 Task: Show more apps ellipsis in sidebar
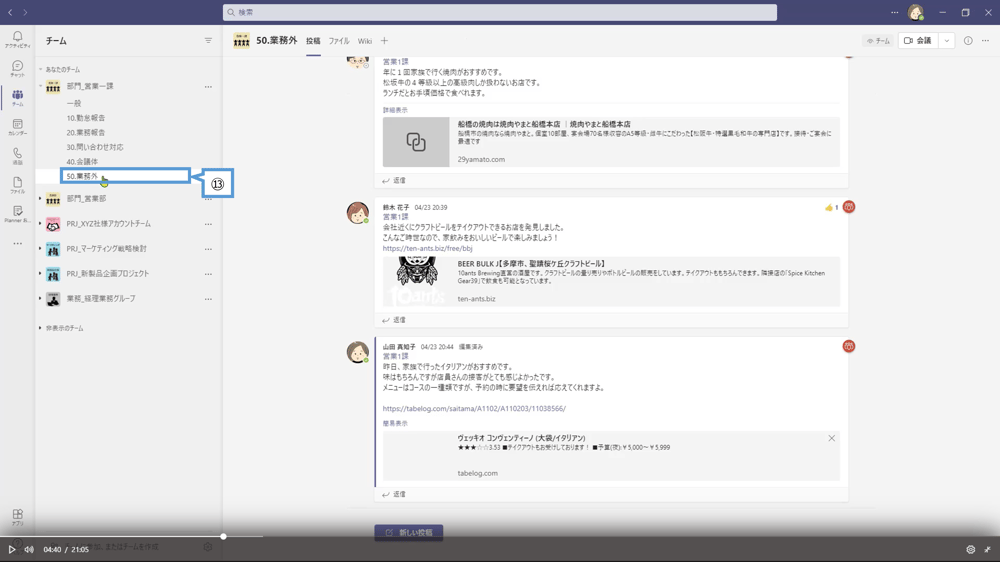point(17,243)
